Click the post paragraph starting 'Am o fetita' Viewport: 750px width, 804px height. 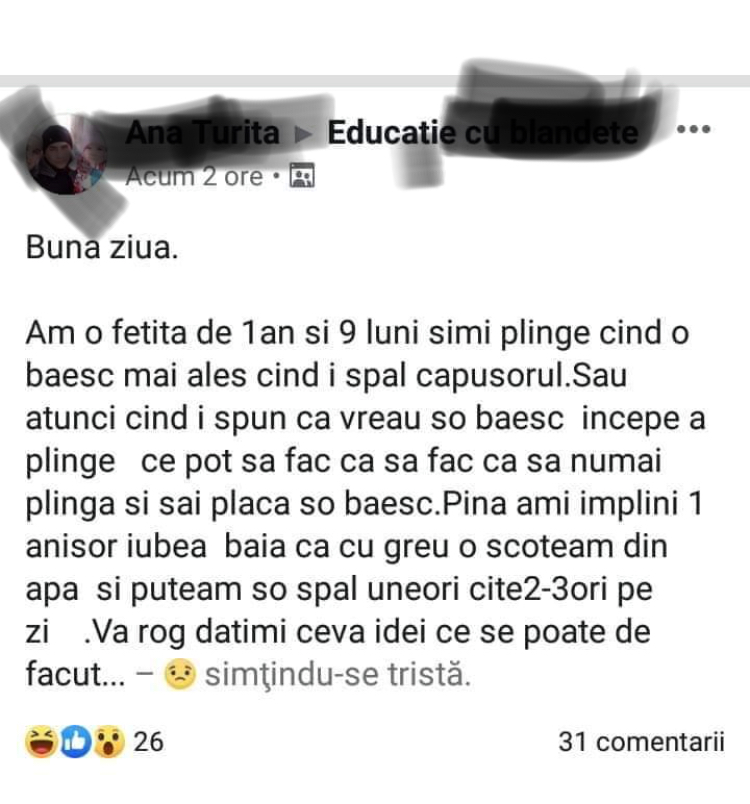point(366,504)
